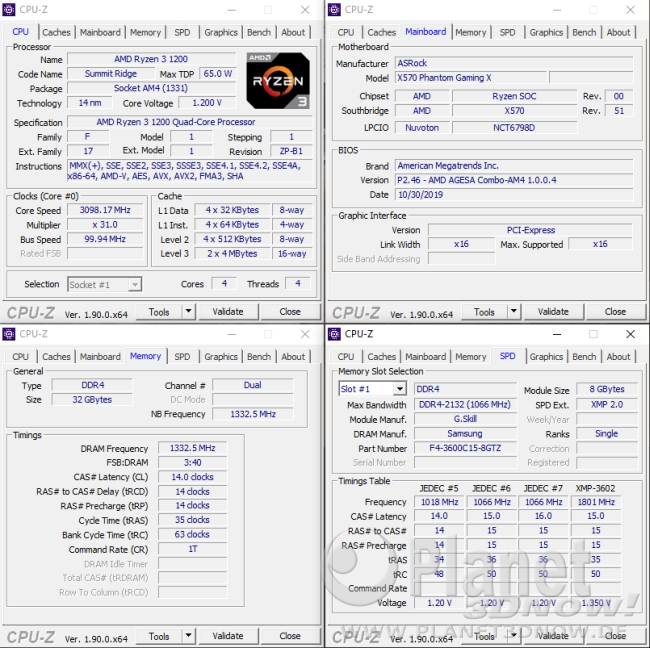Click the '1.350 V' XMP voltage cell

tap(596, 603)
